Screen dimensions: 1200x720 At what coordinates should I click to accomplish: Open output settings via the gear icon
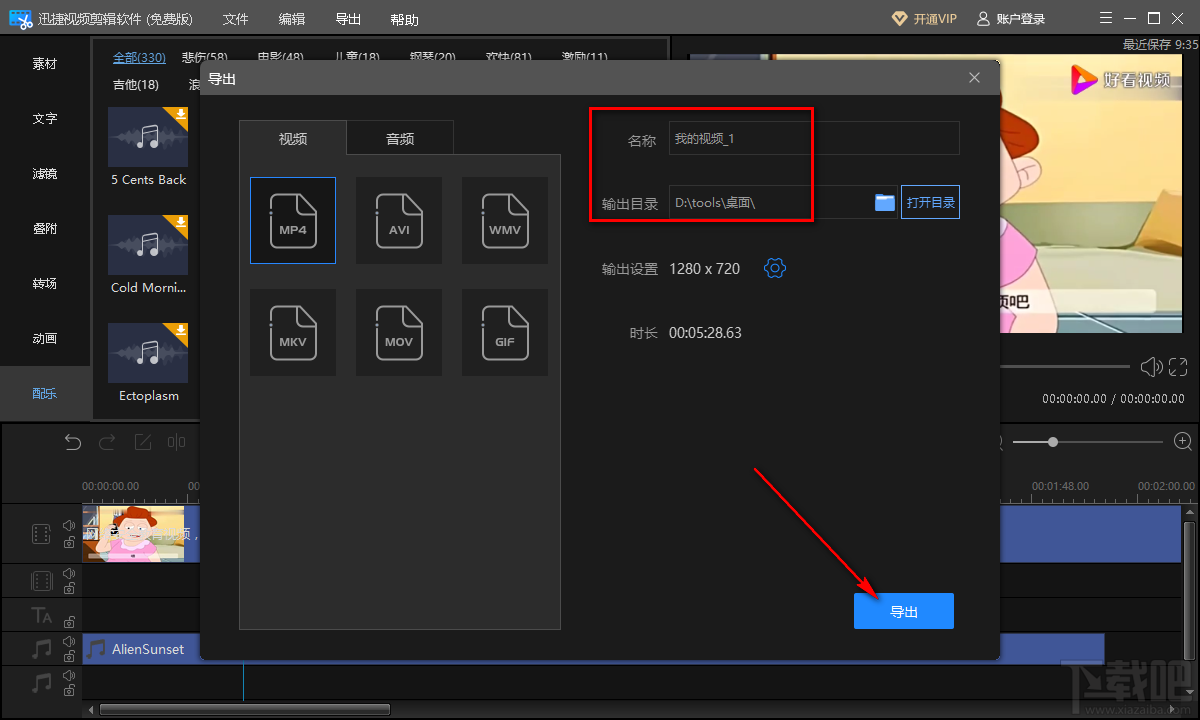[775, 268]
